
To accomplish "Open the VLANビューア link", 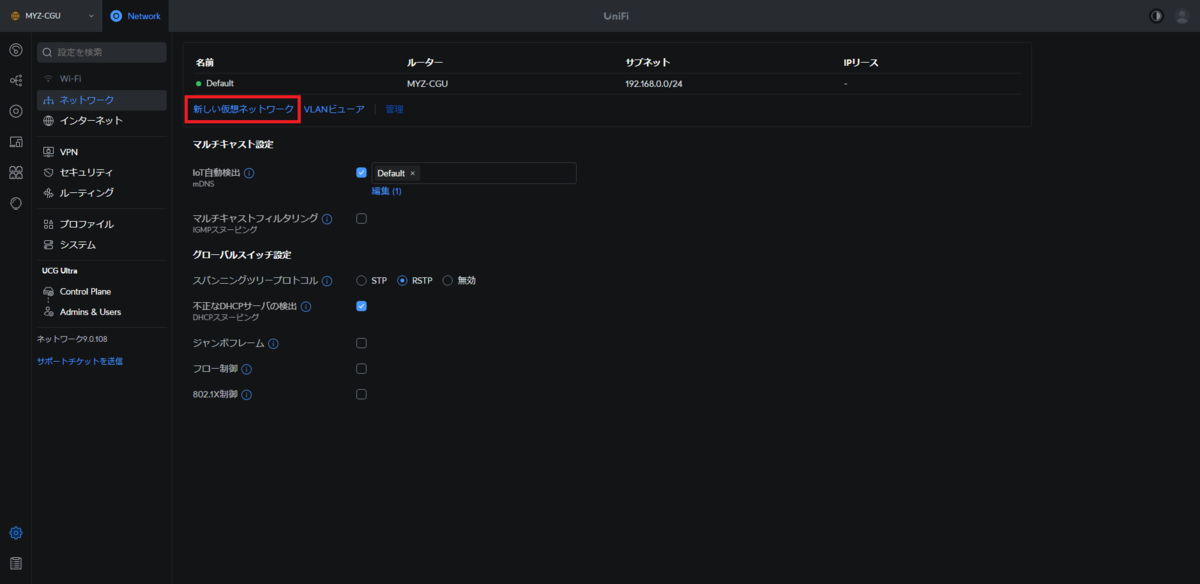I will pyautogui.click(x=334, y=109).
